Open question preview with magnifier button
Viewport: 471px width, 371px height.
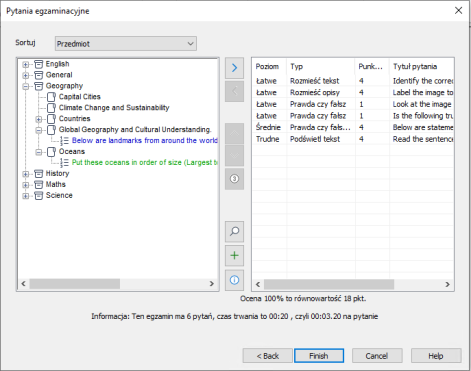point(234,231)
